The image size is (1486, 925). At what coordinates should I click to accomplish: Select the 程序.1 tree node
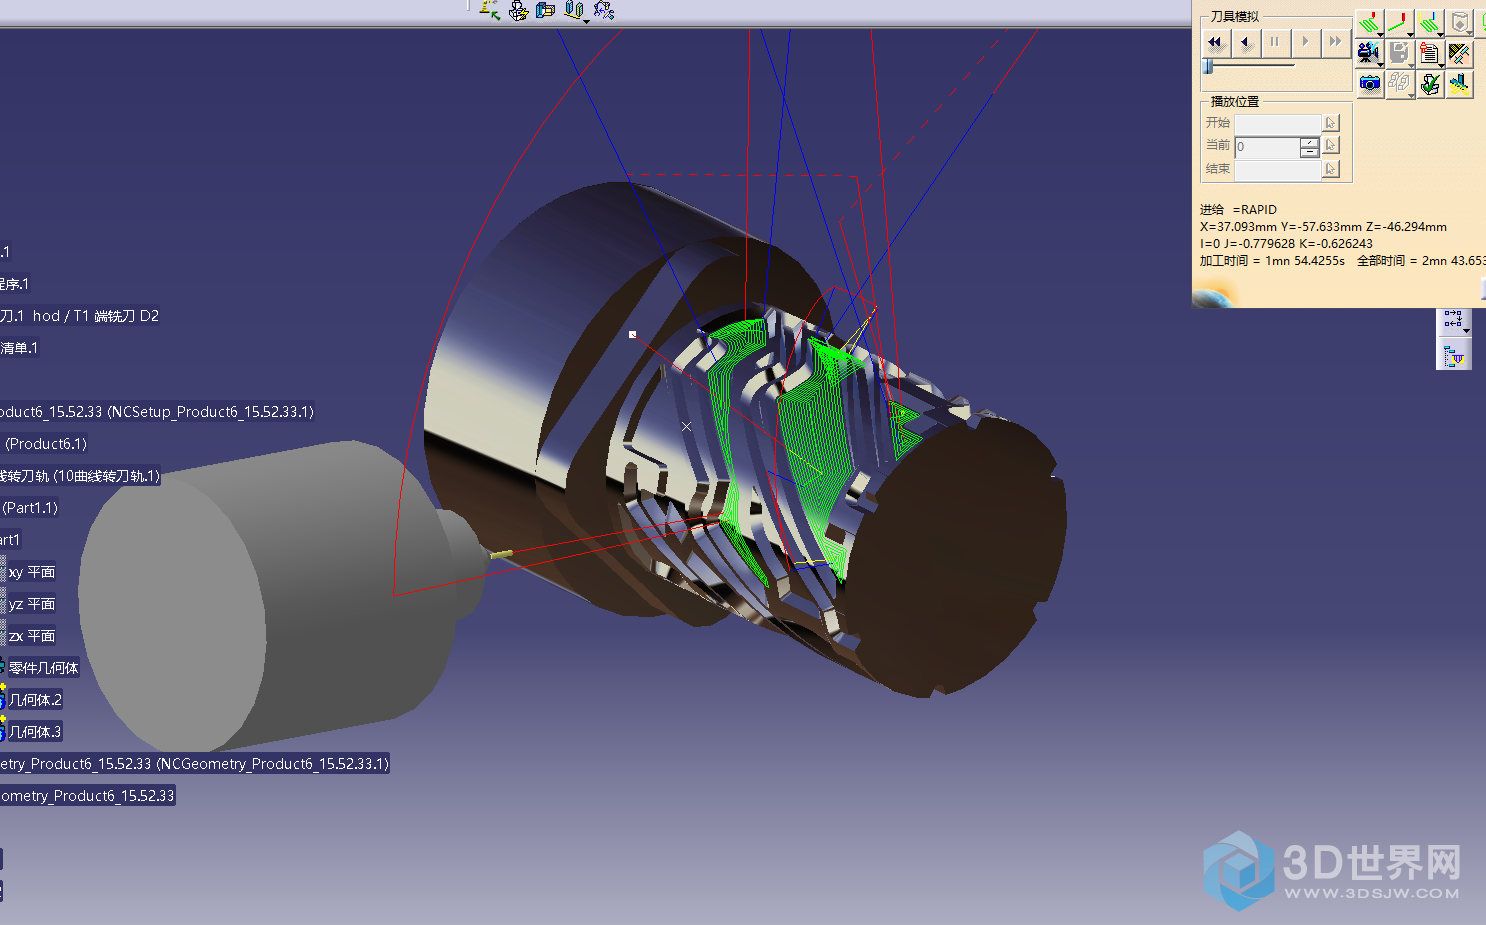pos(15,284)
